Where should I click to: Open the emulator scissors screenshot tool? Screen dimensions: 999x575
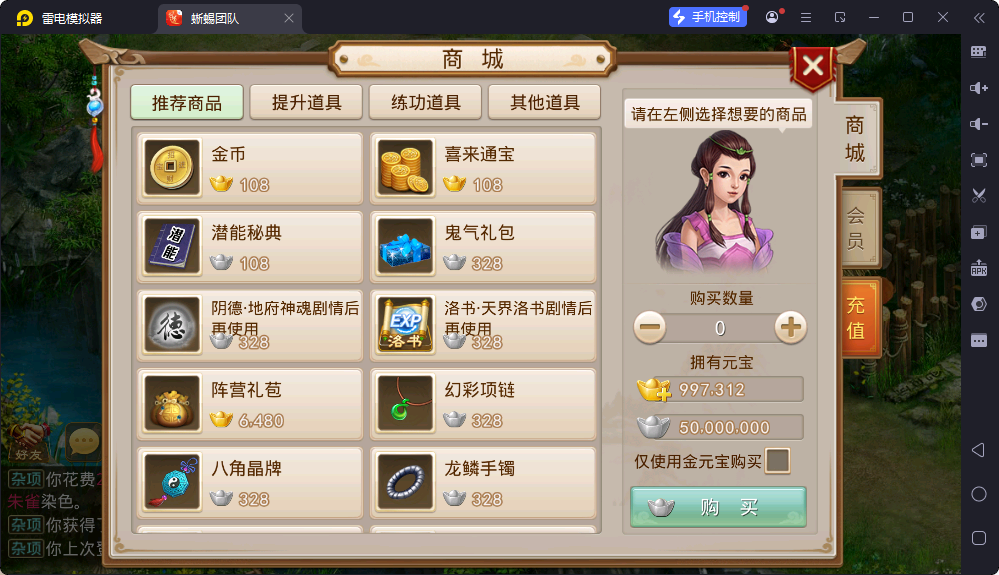coord(979,195)
